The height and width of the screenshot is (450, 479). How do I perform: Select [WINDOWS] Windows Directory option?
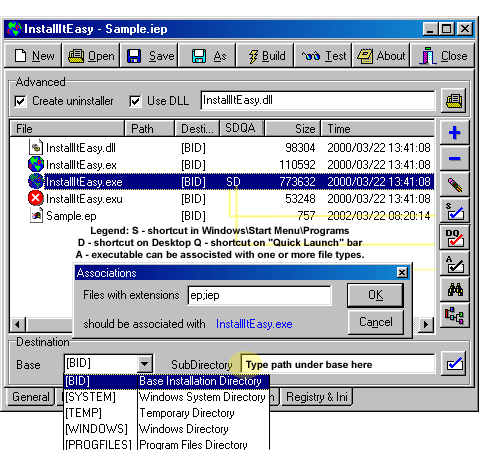167,429
